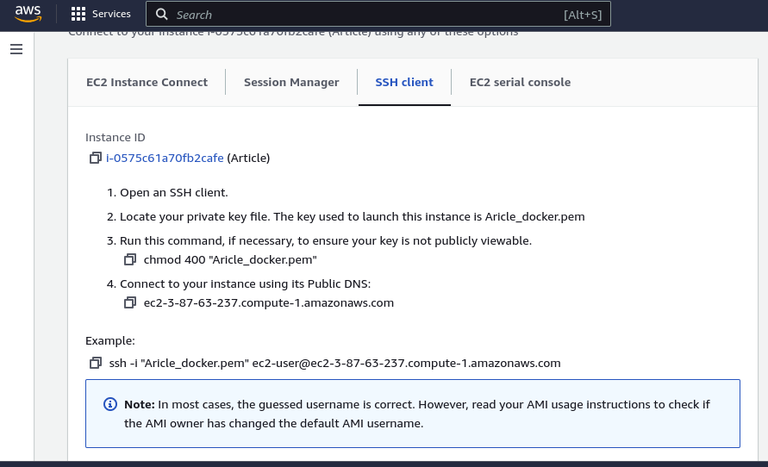Open instance i-0575c61a70fb2cafe link
The image size is (768, 467).
click(x=165, y=158)
